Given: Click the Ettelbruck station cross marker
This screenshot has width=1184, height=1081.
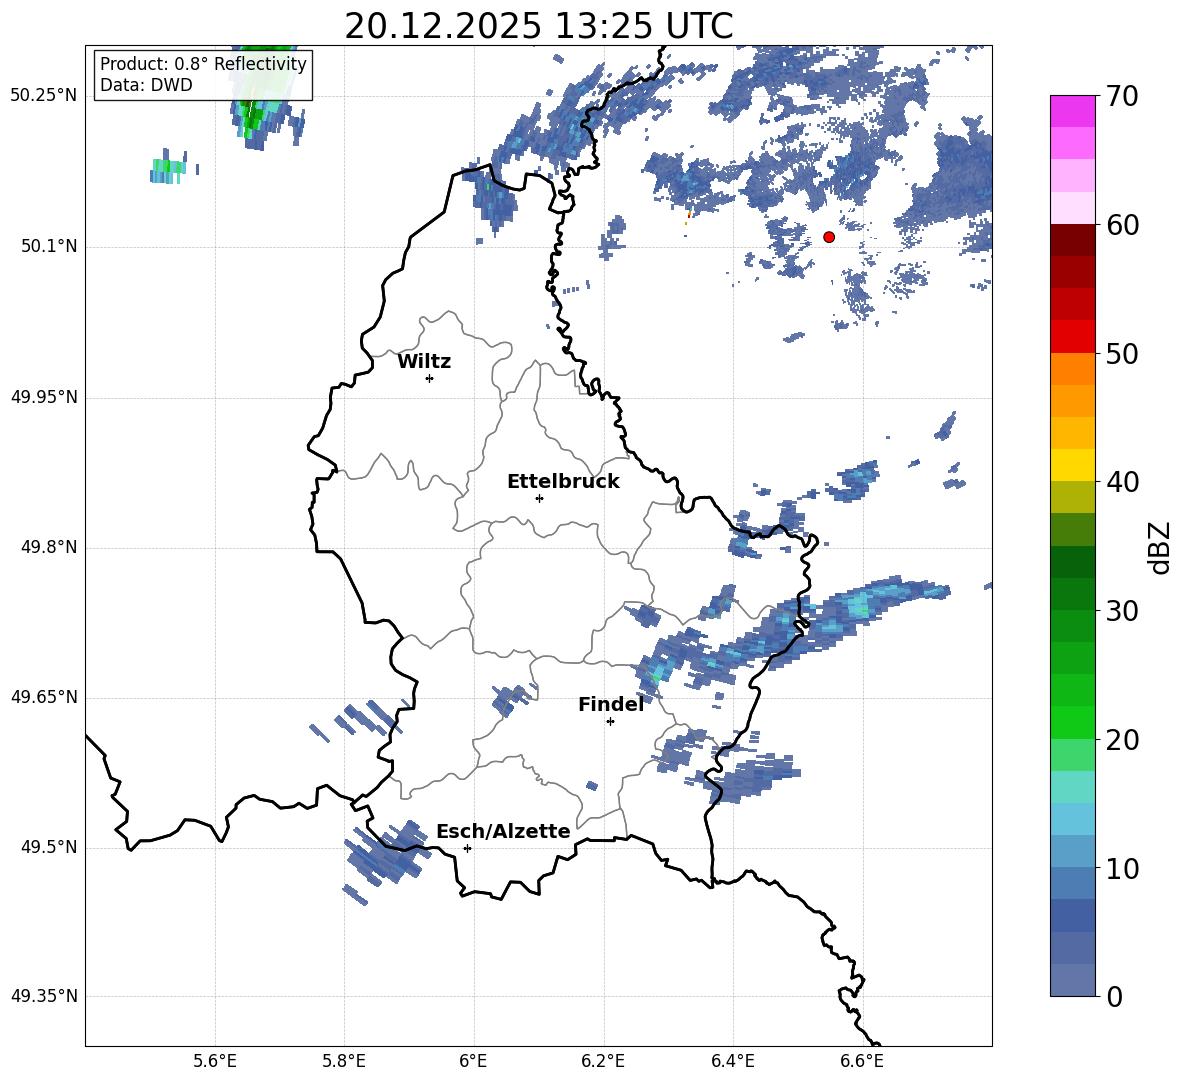Looking at the screenshot, I should coord(539,498).
